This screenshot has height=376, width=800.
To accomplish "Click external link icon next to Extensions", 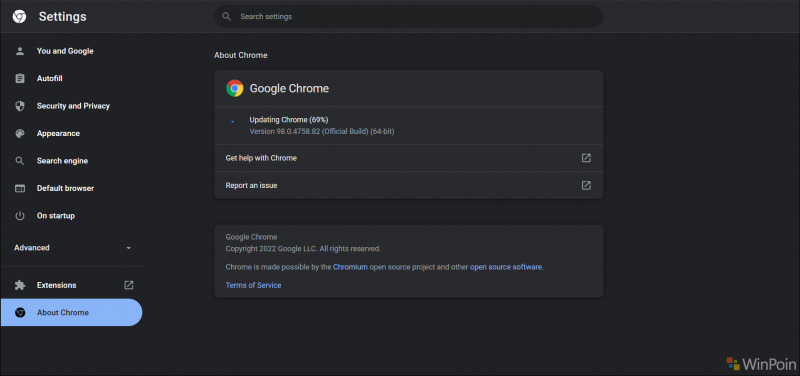I will click(x=129, y=285).
